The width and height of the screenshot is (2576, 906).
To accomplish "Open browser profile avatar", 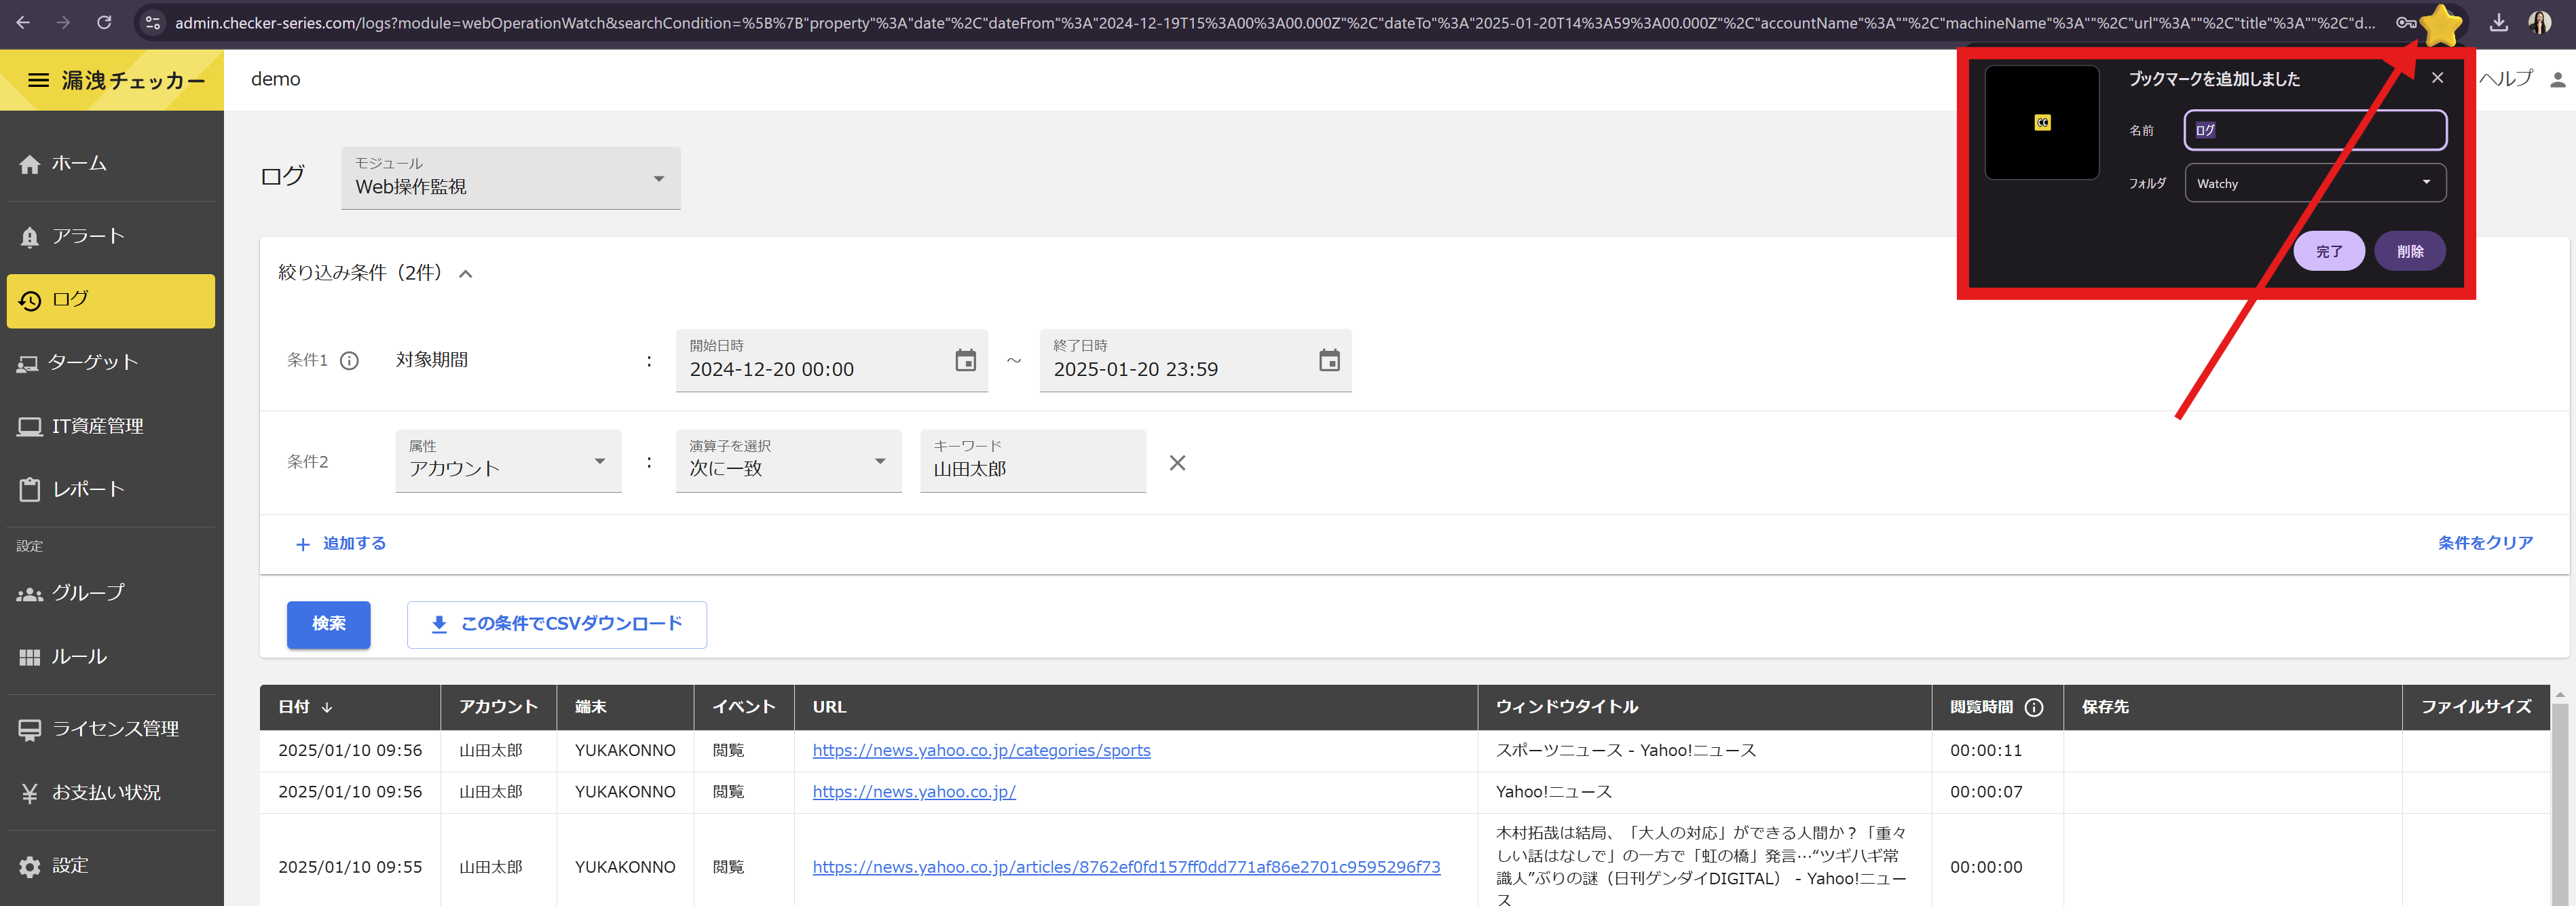I will (2540, 22).
